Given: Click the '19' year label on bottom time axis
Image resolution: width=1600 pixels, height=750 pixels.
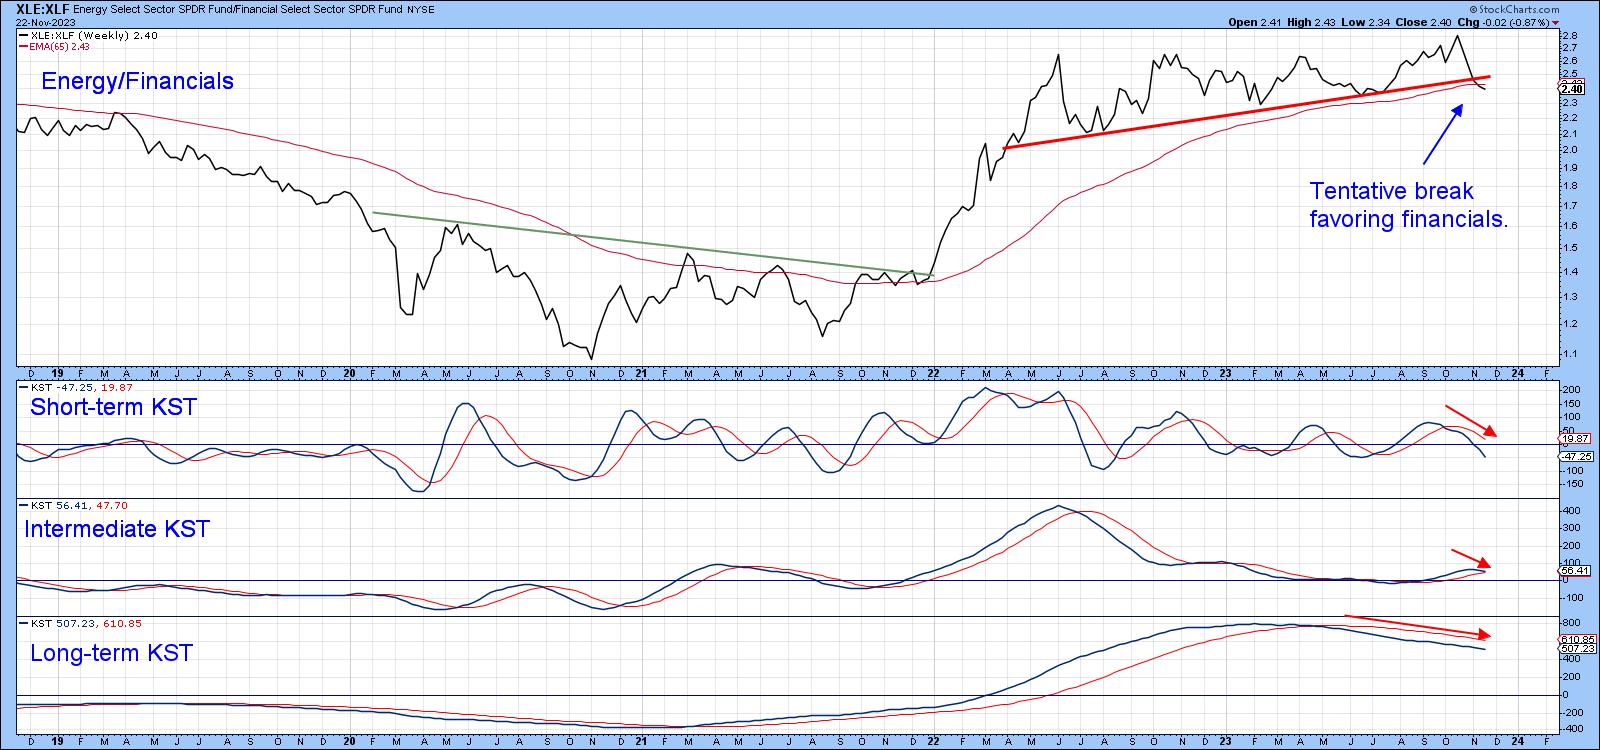Looking at the screenshot, I should coord(55,742).
